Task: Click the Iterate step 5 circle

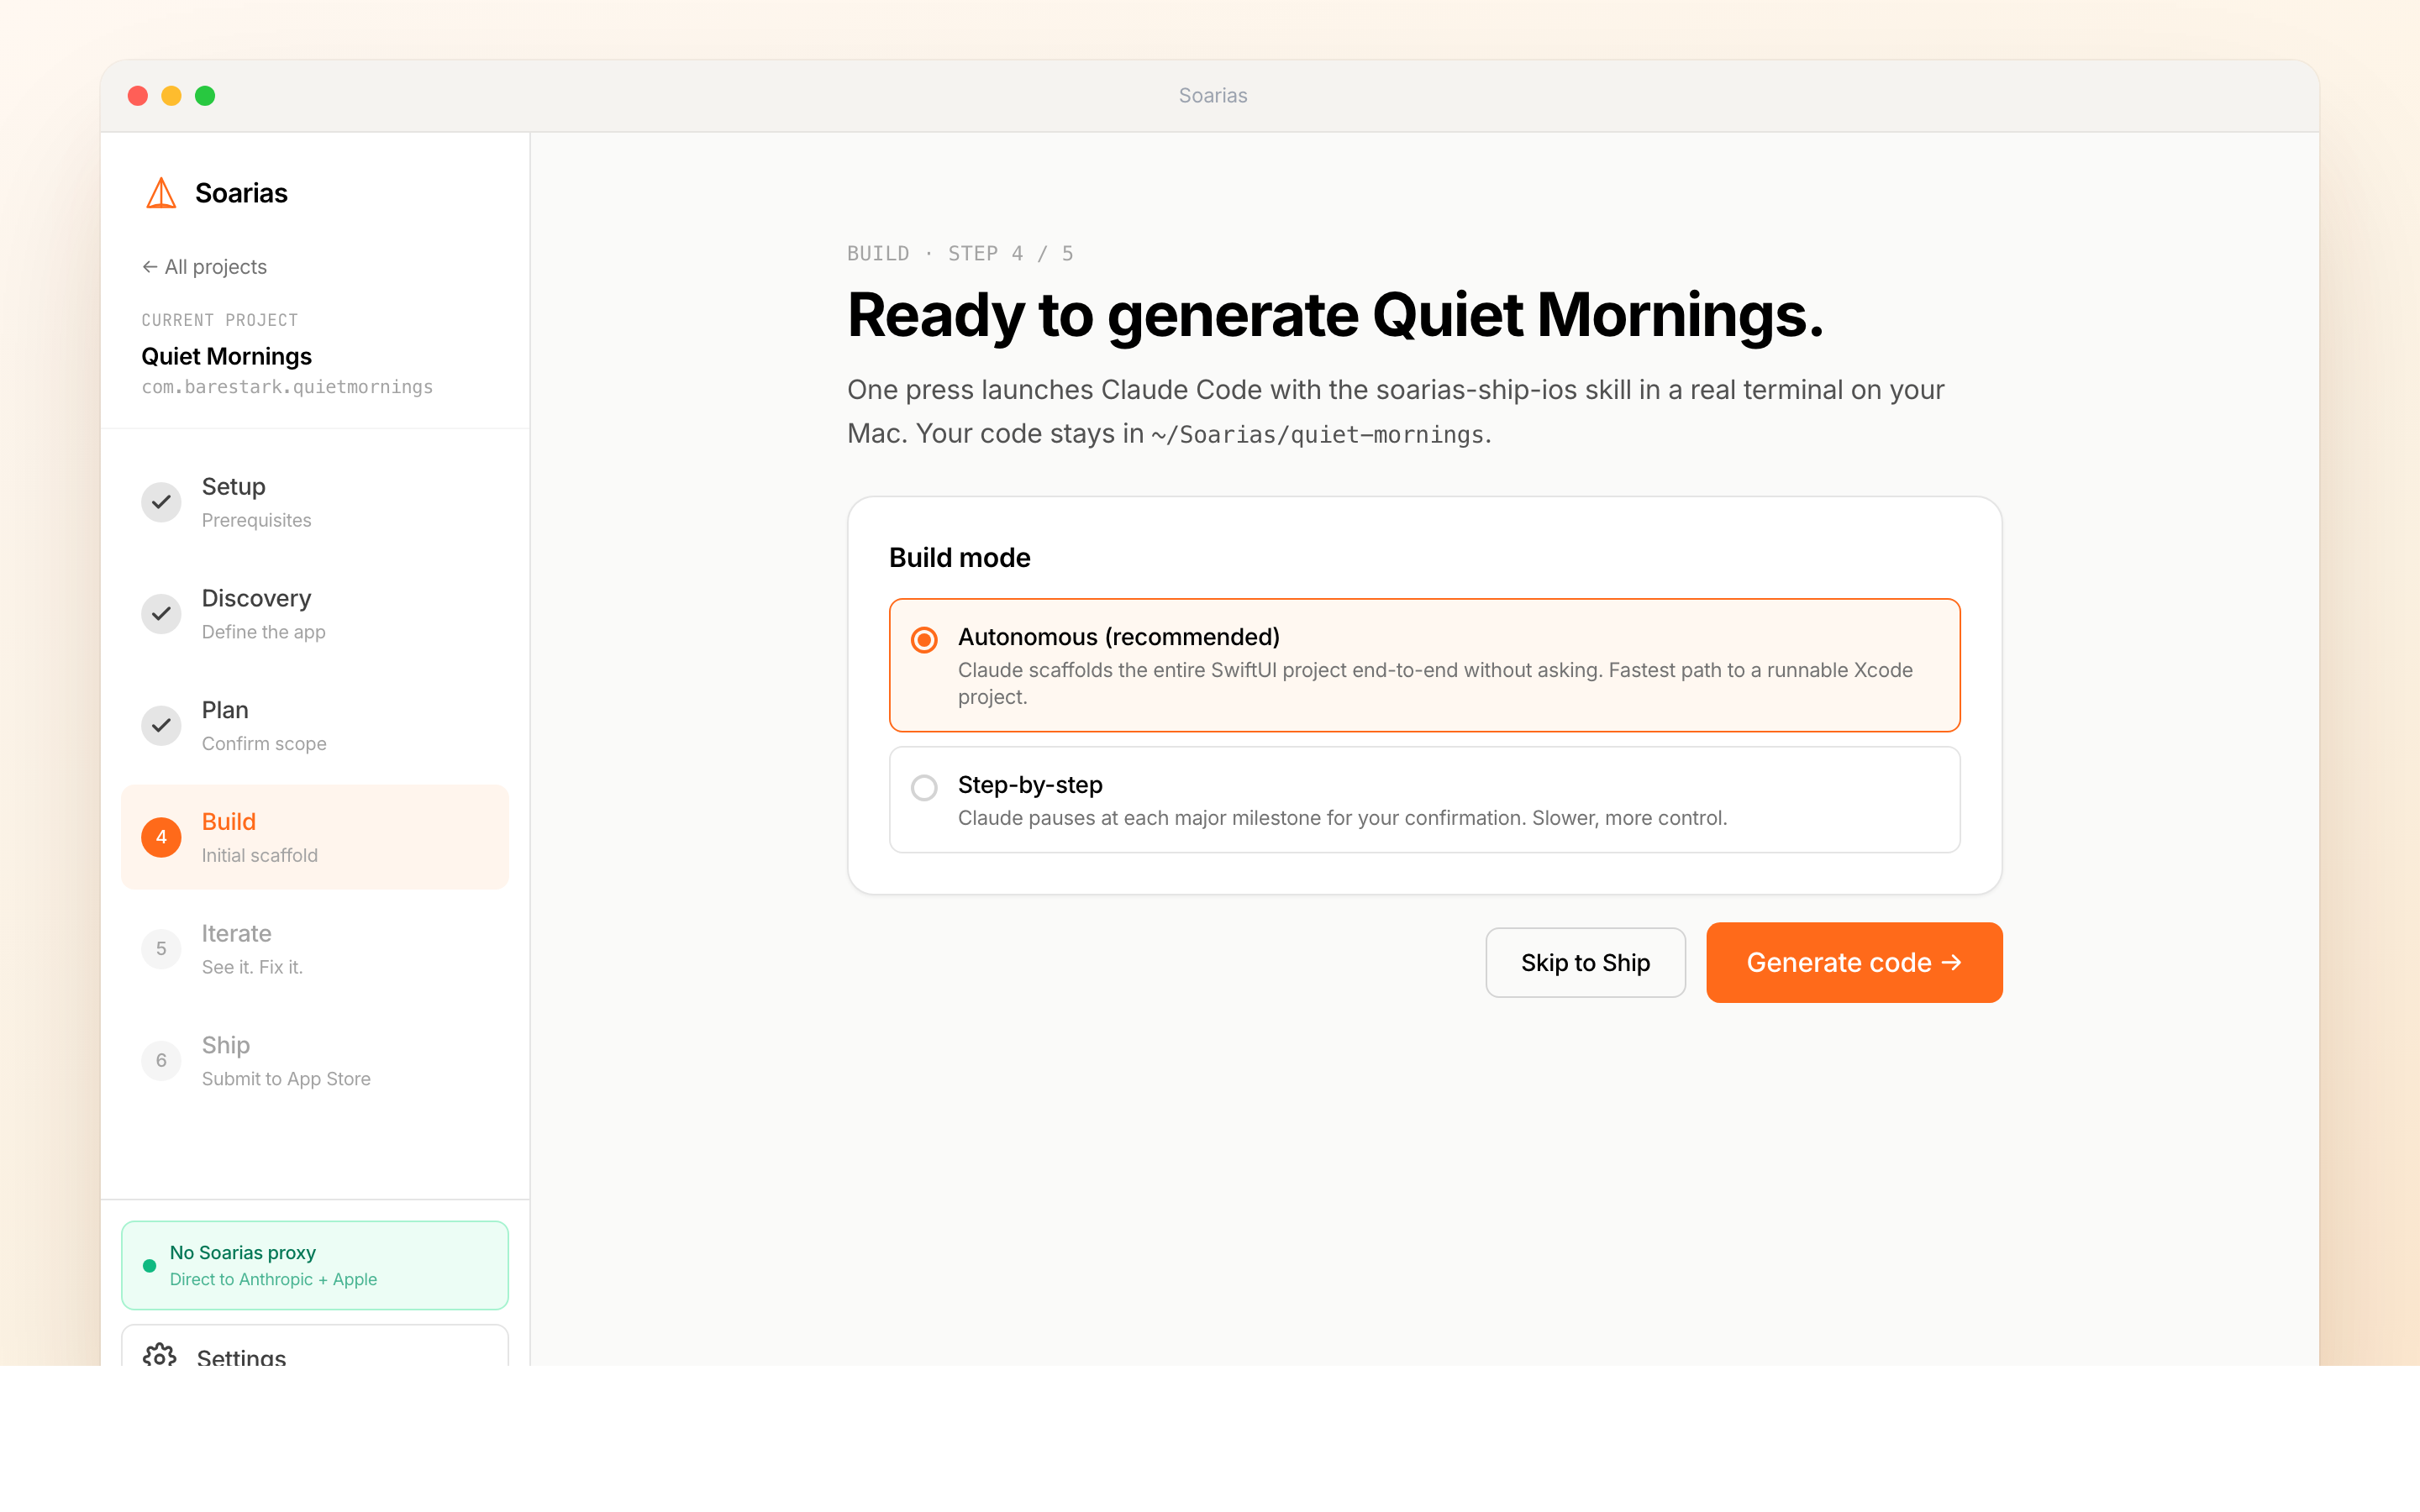Action: point(161,949)
